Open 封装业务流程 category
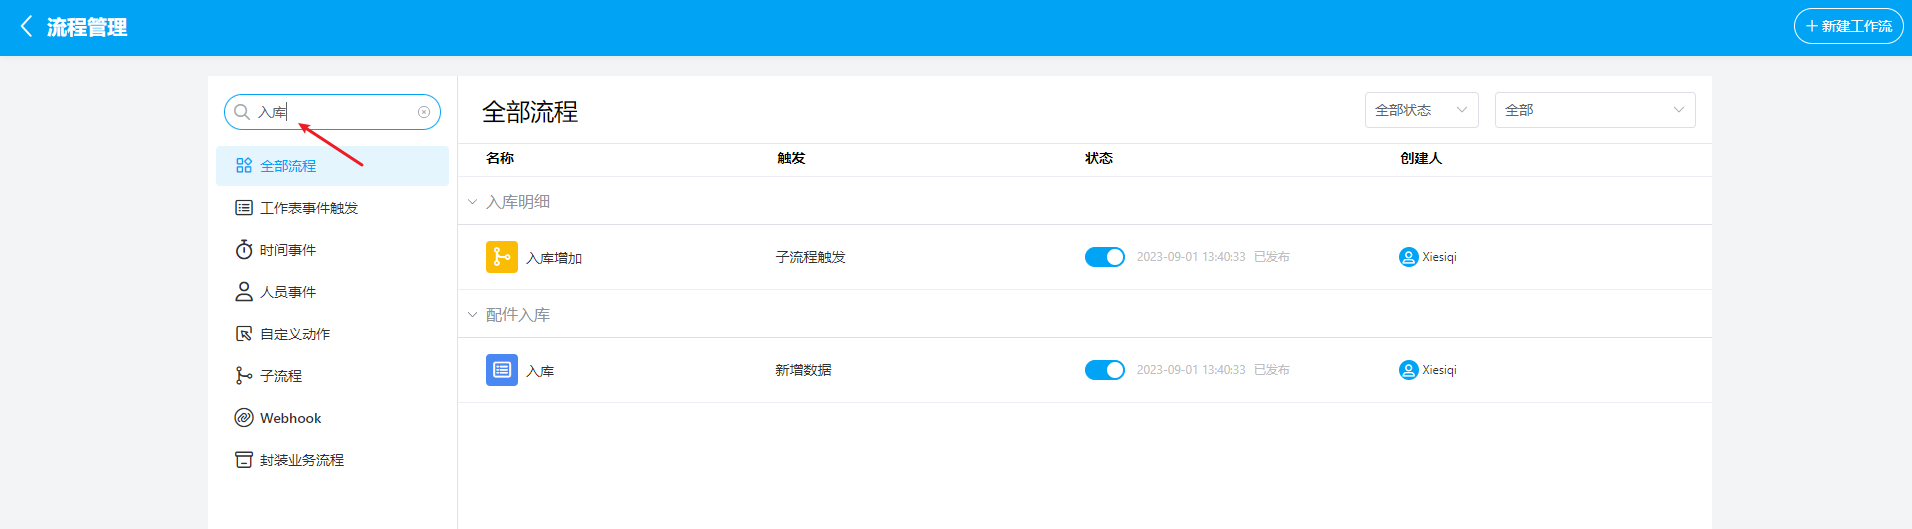 [x=332, y=460]
